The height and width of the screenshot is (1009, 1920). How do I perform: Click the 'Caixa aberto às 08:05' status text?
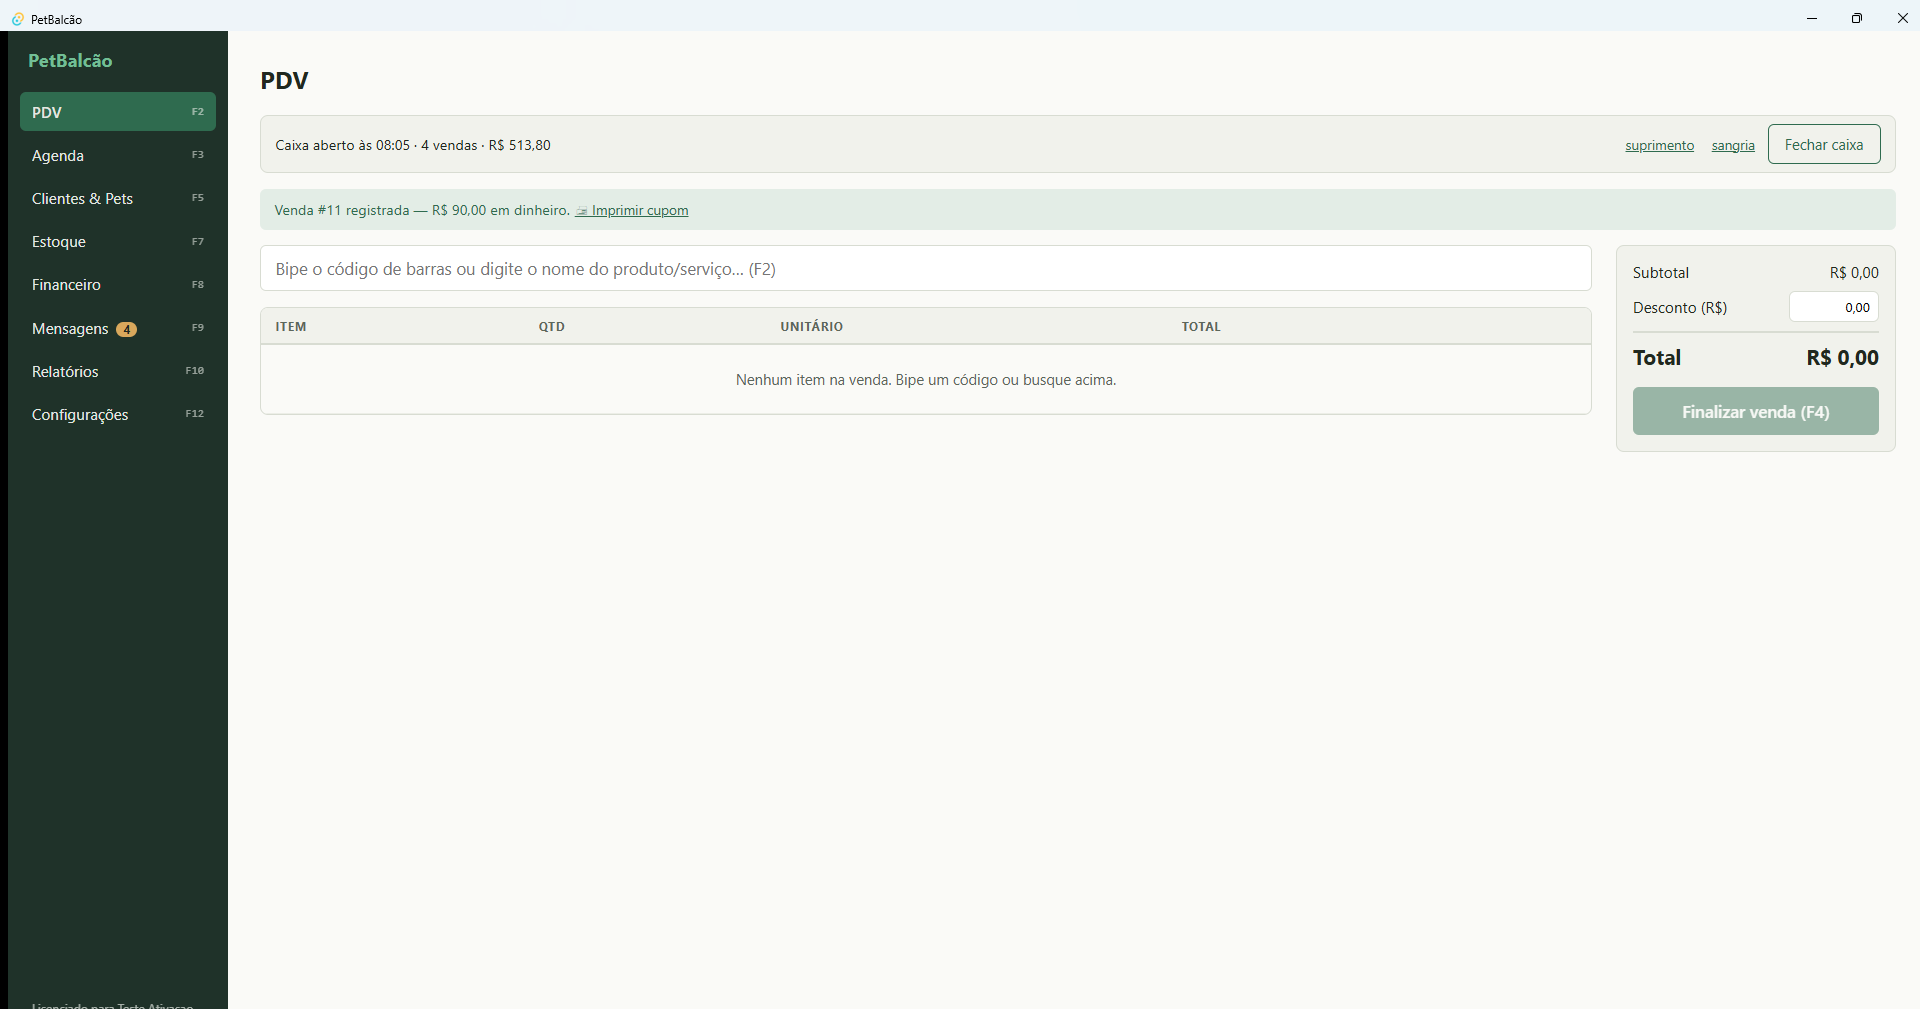point(413,145)
